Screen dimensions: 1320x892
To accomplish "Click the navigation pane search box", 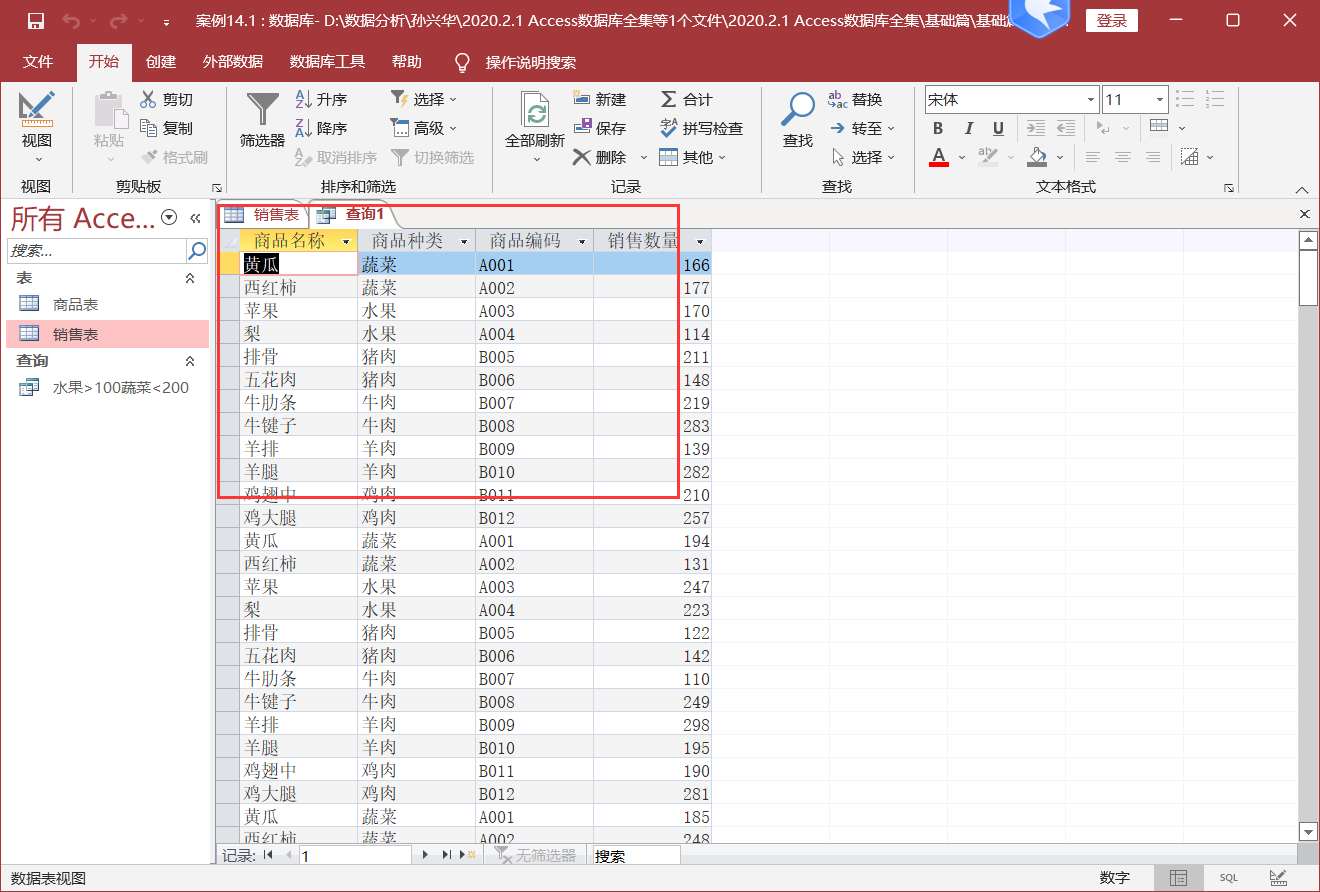I will coord(97,250).
